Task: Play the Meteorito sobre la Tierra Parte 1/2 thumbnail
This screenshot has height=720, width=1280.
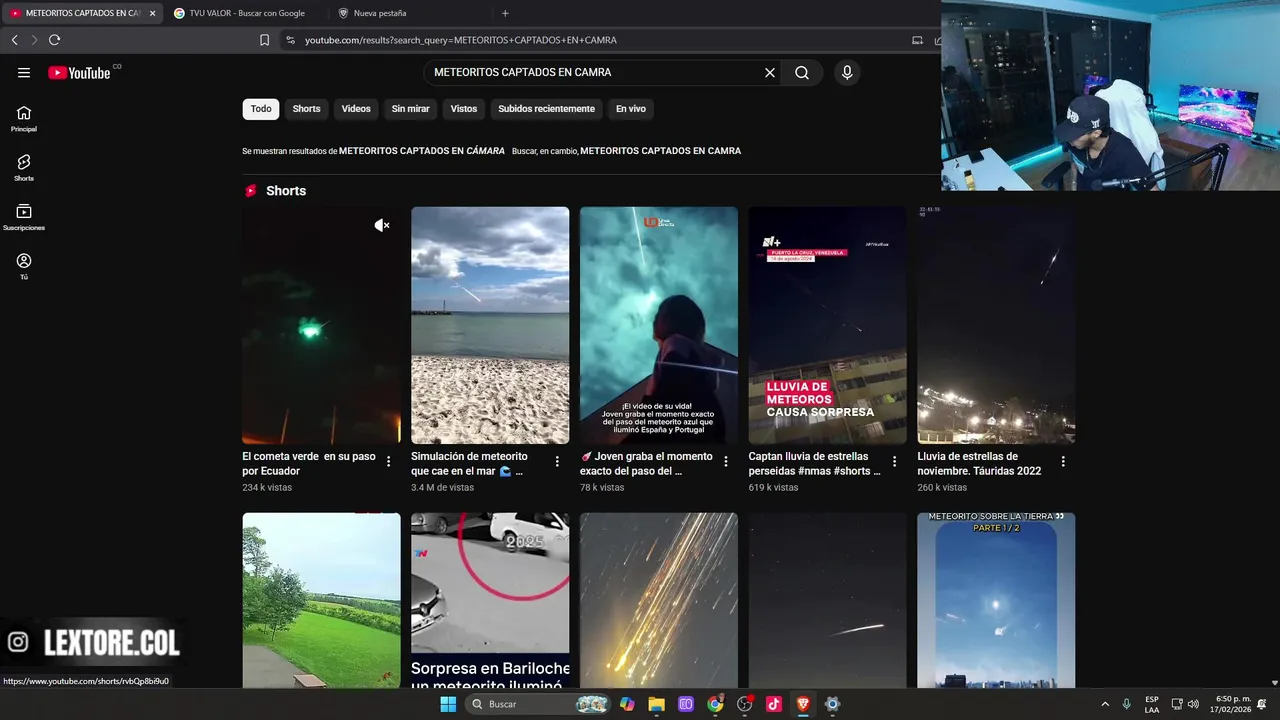Action: coord(996,600)
